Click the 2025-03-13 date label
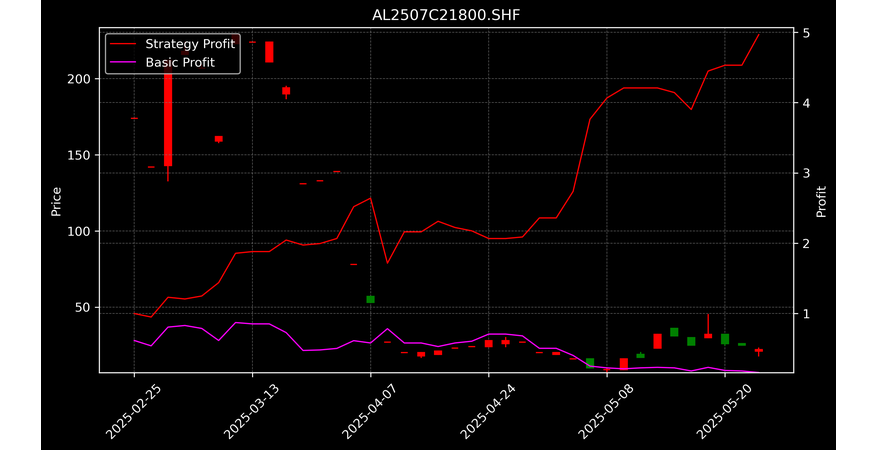878x450 pixels. [251, 411]
